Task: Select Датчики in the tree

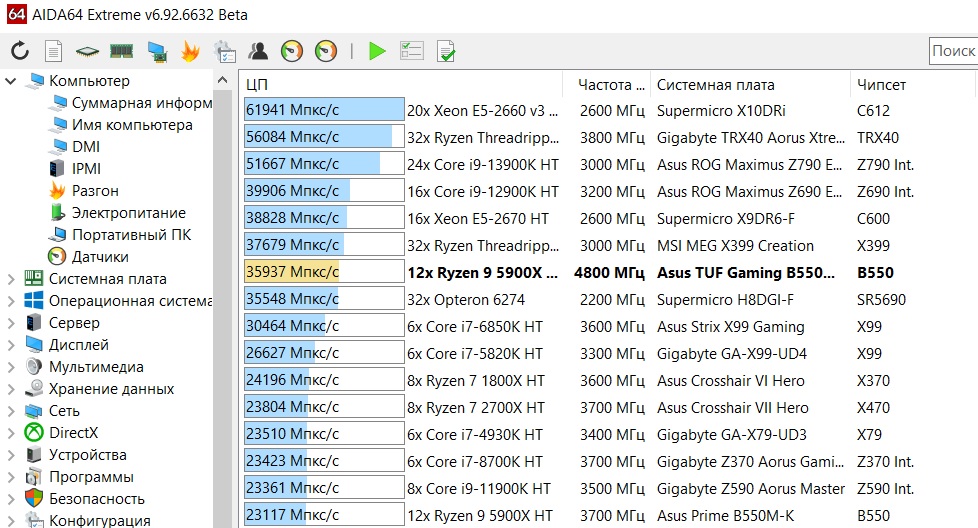Action: [x=100, y=257]
